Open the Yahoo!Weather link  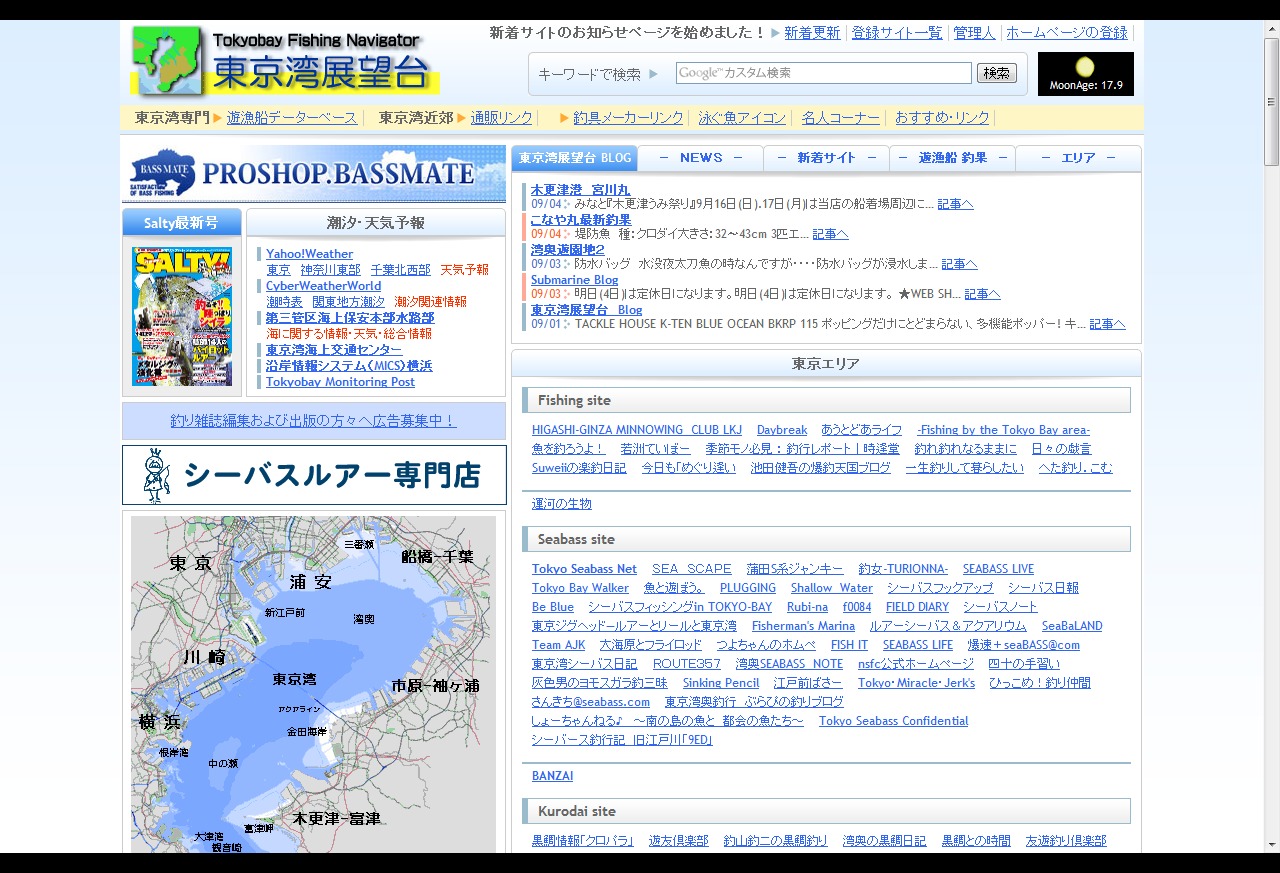(309, 254)
